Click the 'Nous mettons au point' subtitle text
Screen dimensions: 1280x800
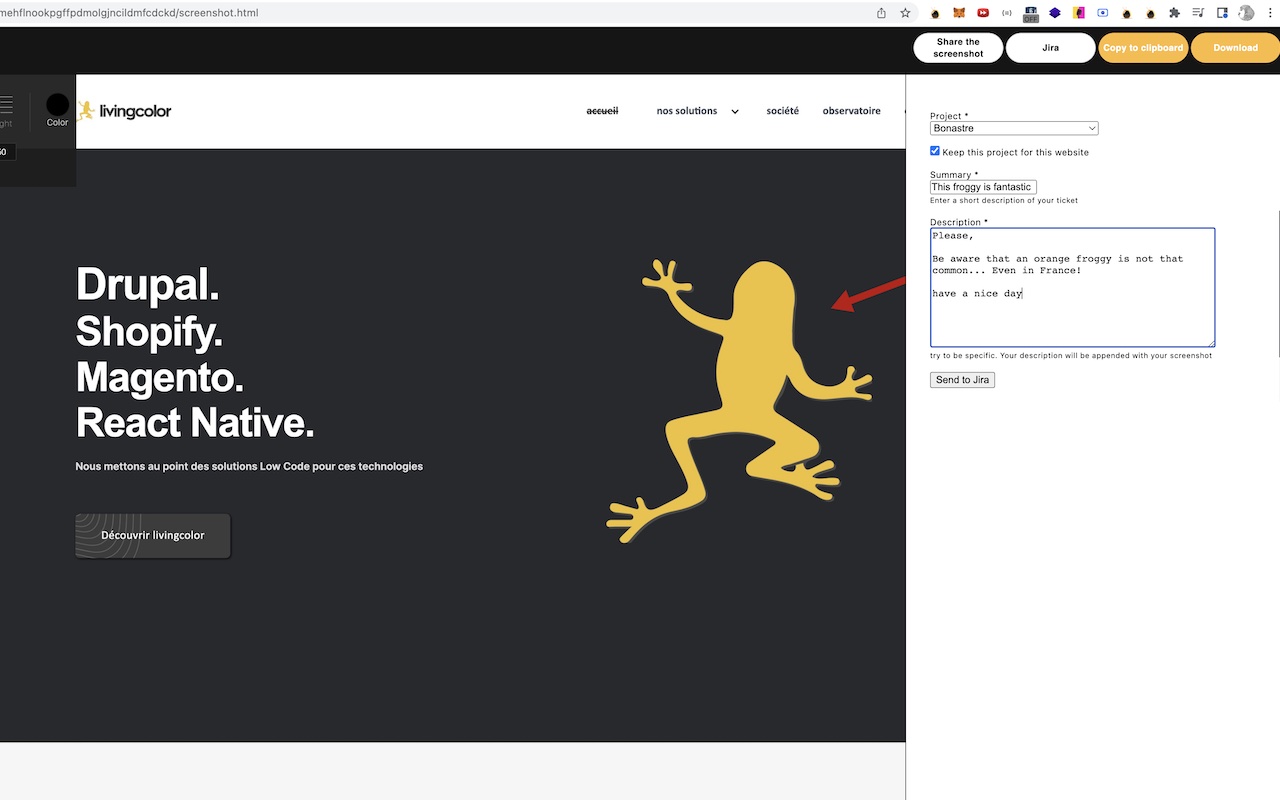(x=249, y=466)
